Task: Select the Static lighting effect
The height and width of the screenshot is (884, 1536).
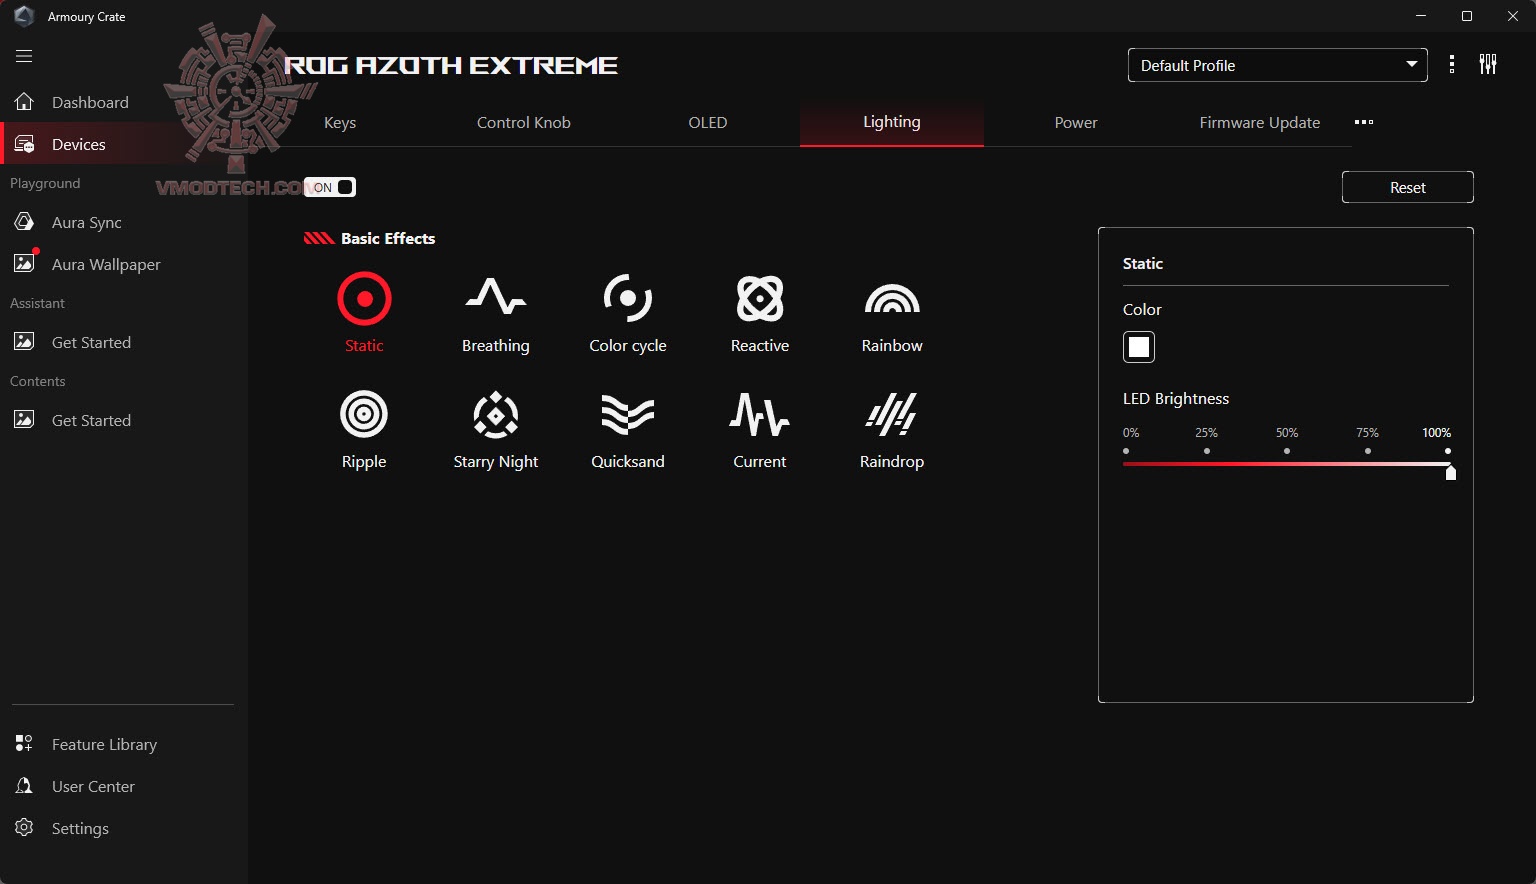Action: (x=364, y=313)
